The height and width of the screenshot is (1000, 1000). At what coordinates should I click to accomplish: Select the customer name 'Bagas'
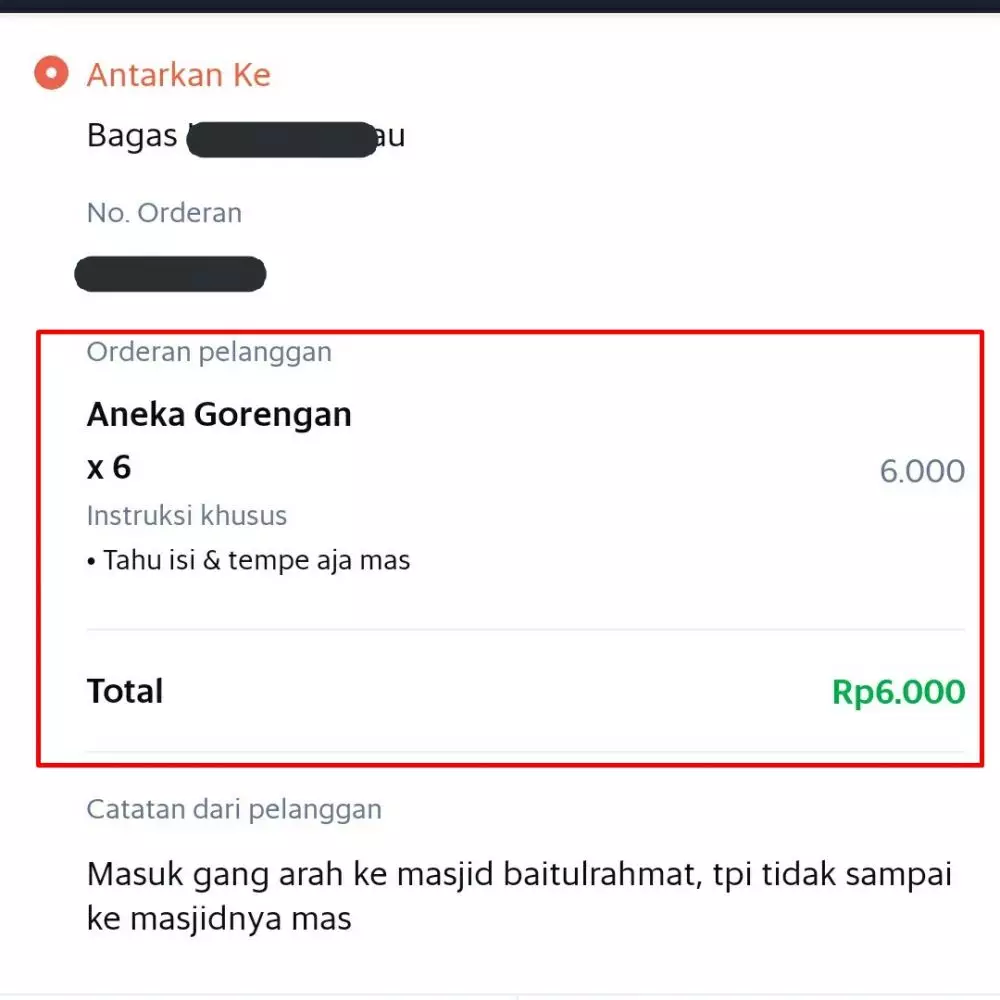pyautogui.click(x=130, y=136)
